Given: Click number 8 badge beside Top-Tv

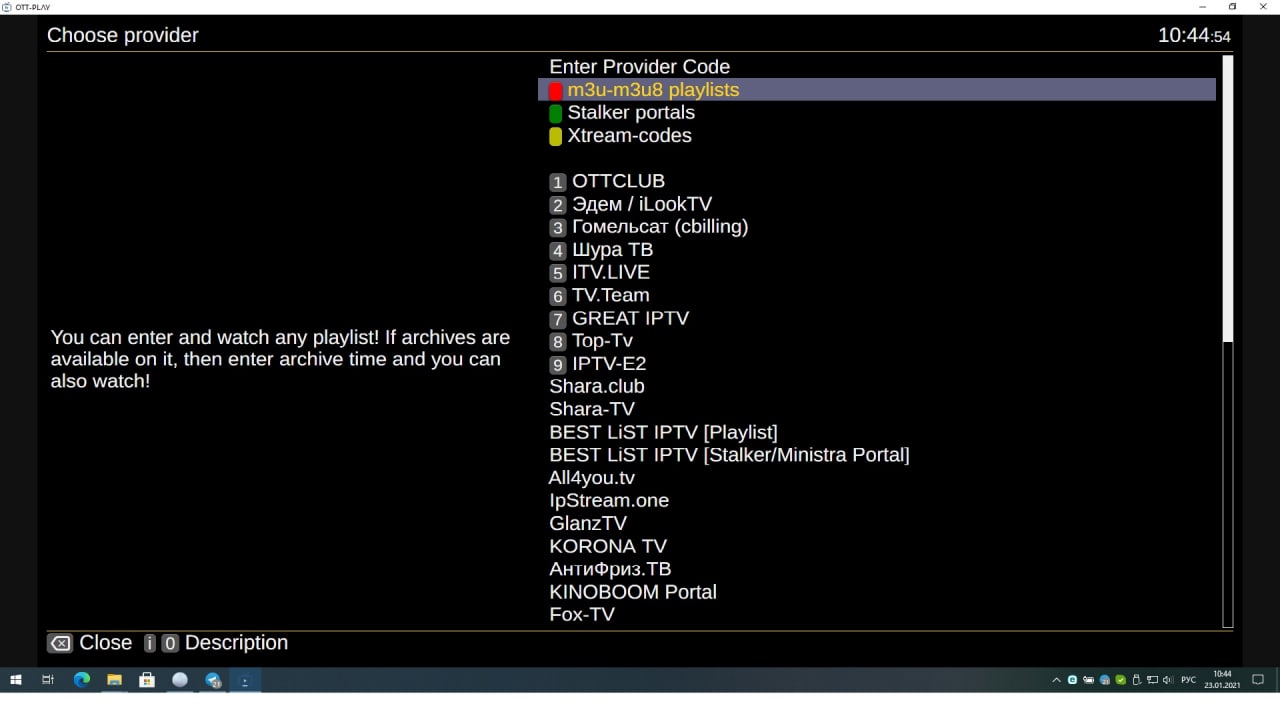Looking at the screenshot, I should 558,342.
